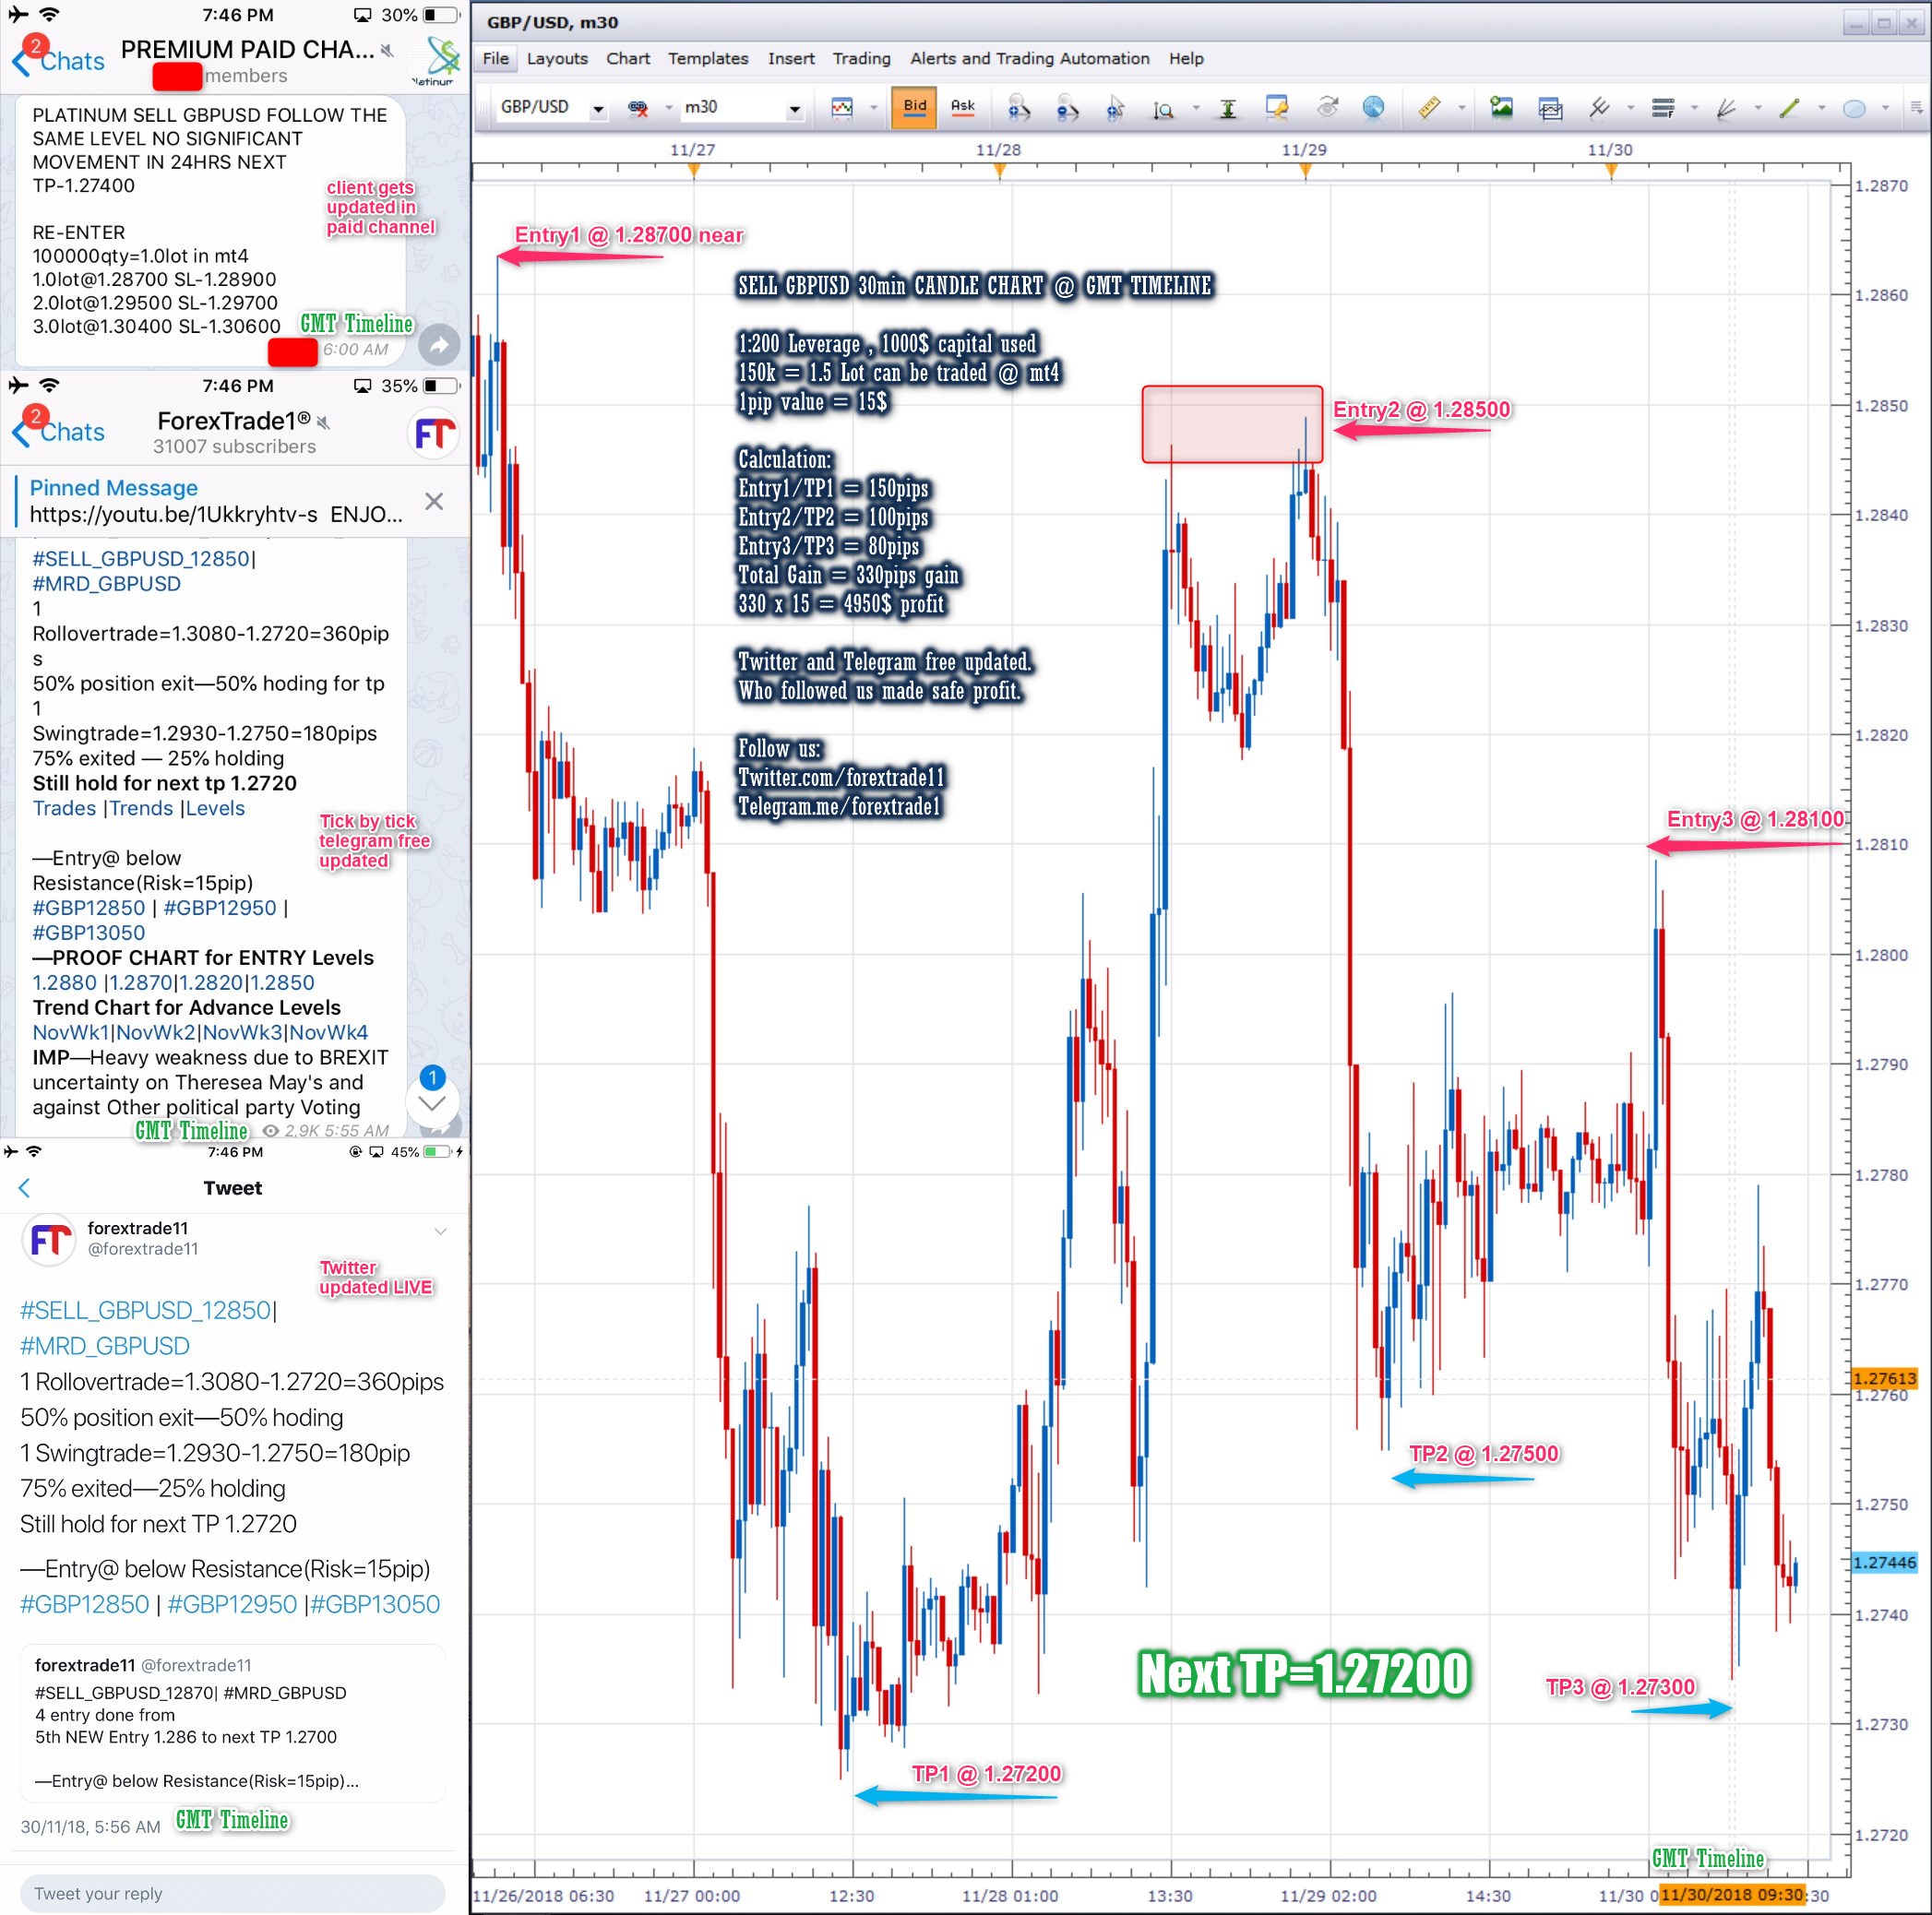Toggle Bid price display button
This screenshot has height=1915, width=1932.
[x=914, y=107]
